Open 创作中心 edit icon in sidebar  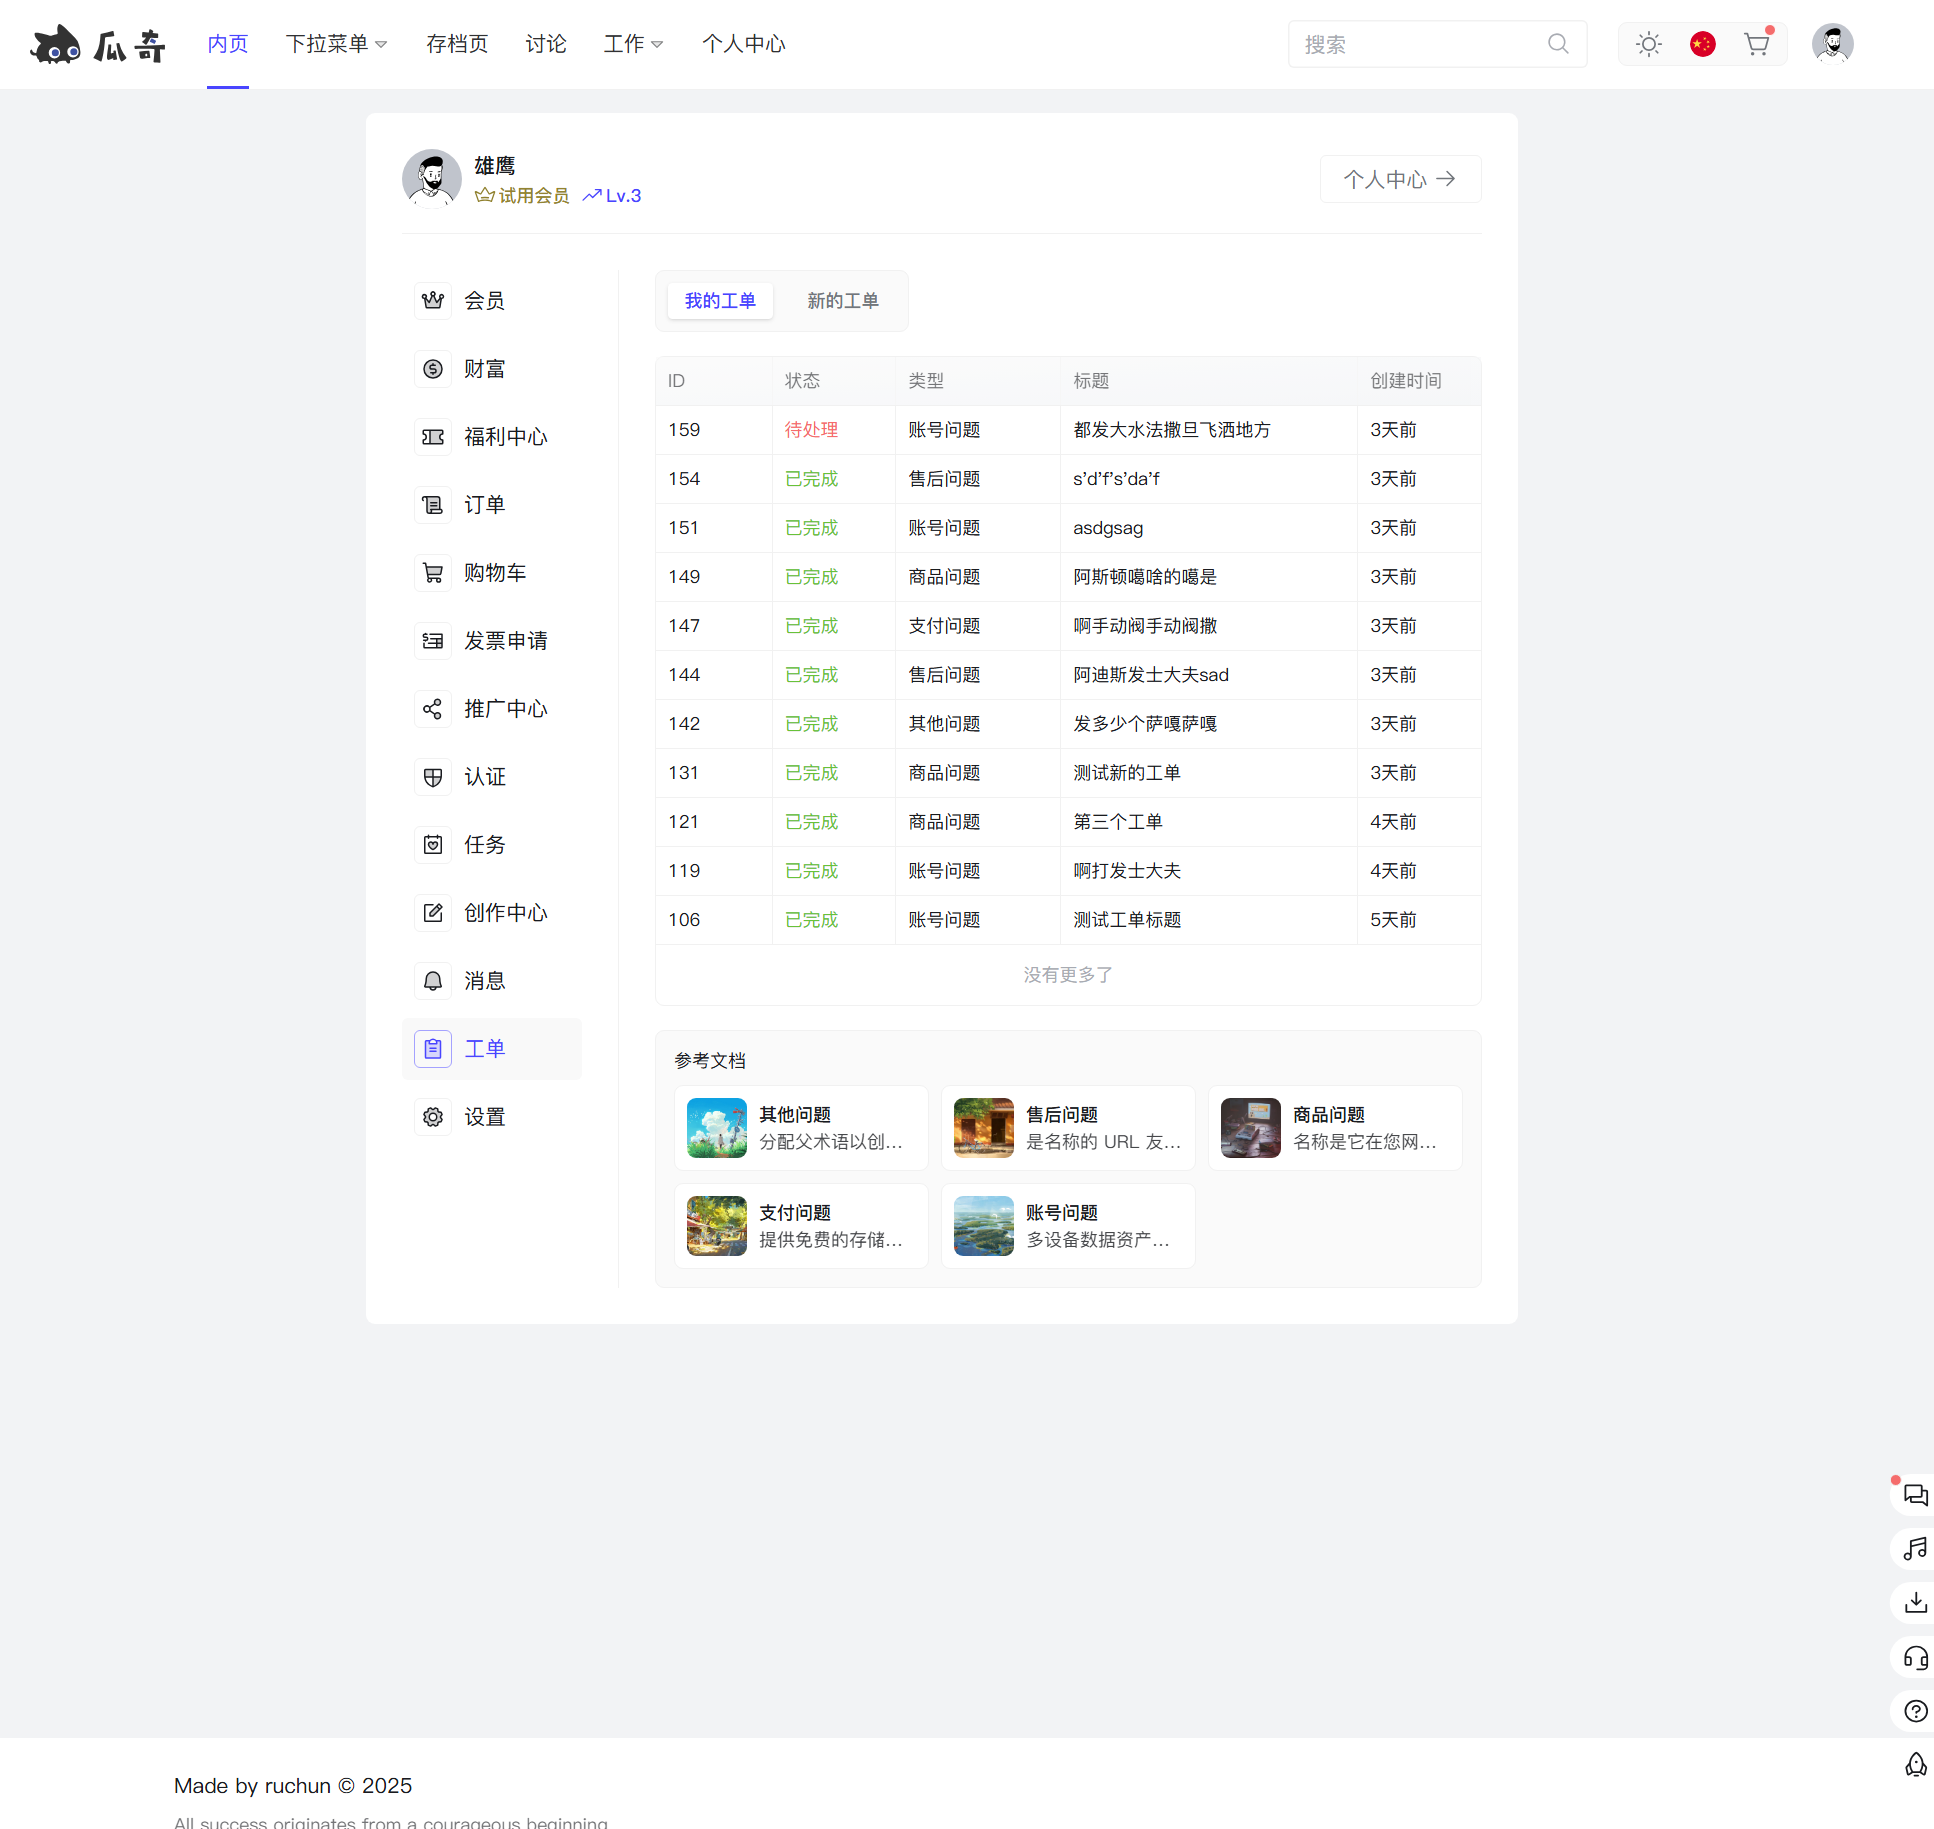tap(433, 913)
